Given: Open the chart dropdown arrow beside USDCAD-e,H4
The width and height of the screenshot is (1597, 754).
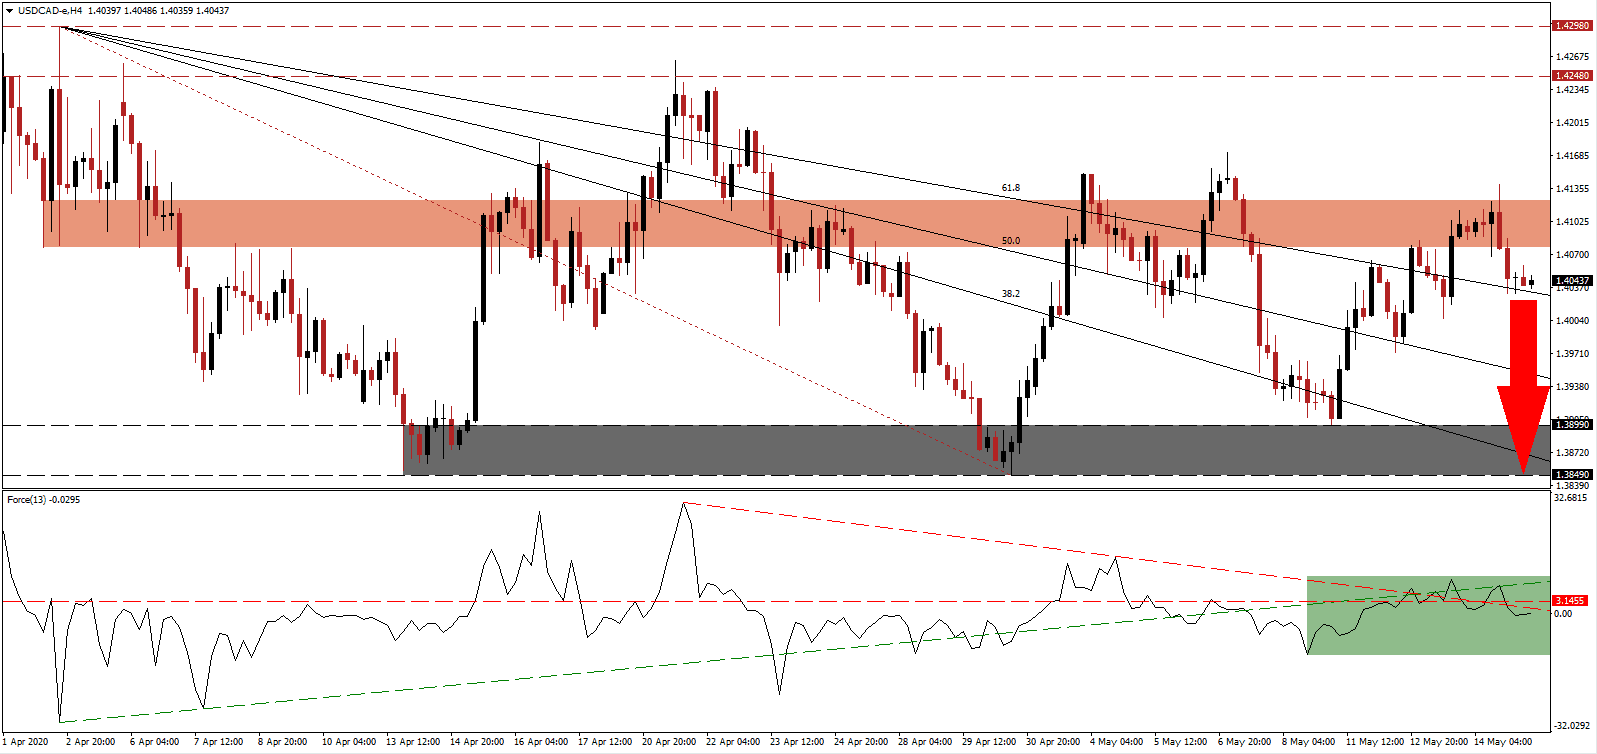Looking at the screenshot, I should (x=9, y=11).
